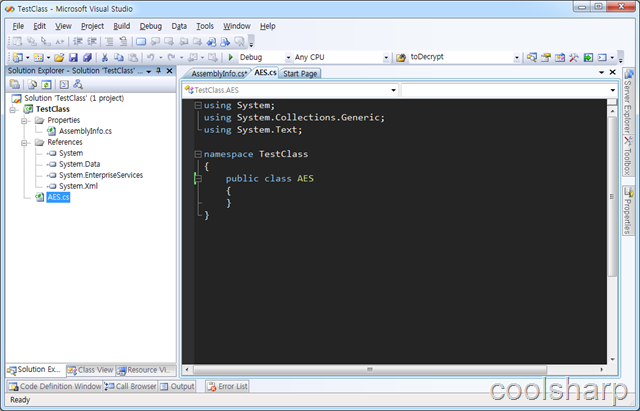Click the Decrease Line Indent icon

tap(78, 41)
